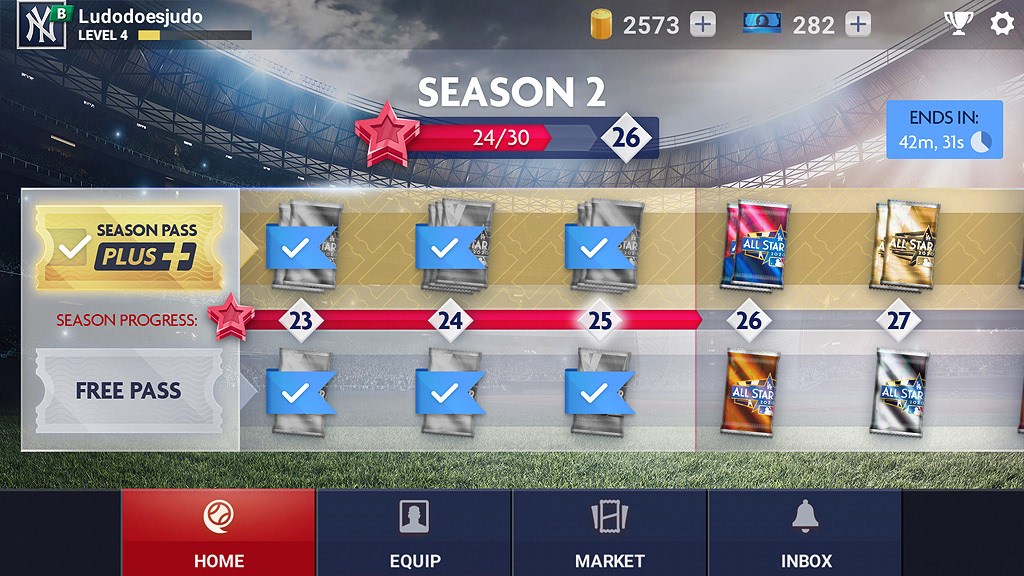
Task: Open the Inbox tab
Action: [x=805, y=533]
